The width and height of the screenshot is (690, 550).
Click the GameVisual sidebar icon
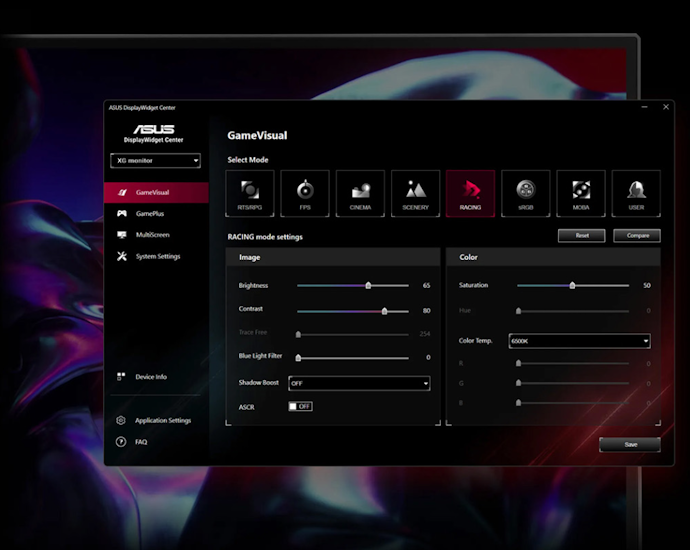[122, 192]
